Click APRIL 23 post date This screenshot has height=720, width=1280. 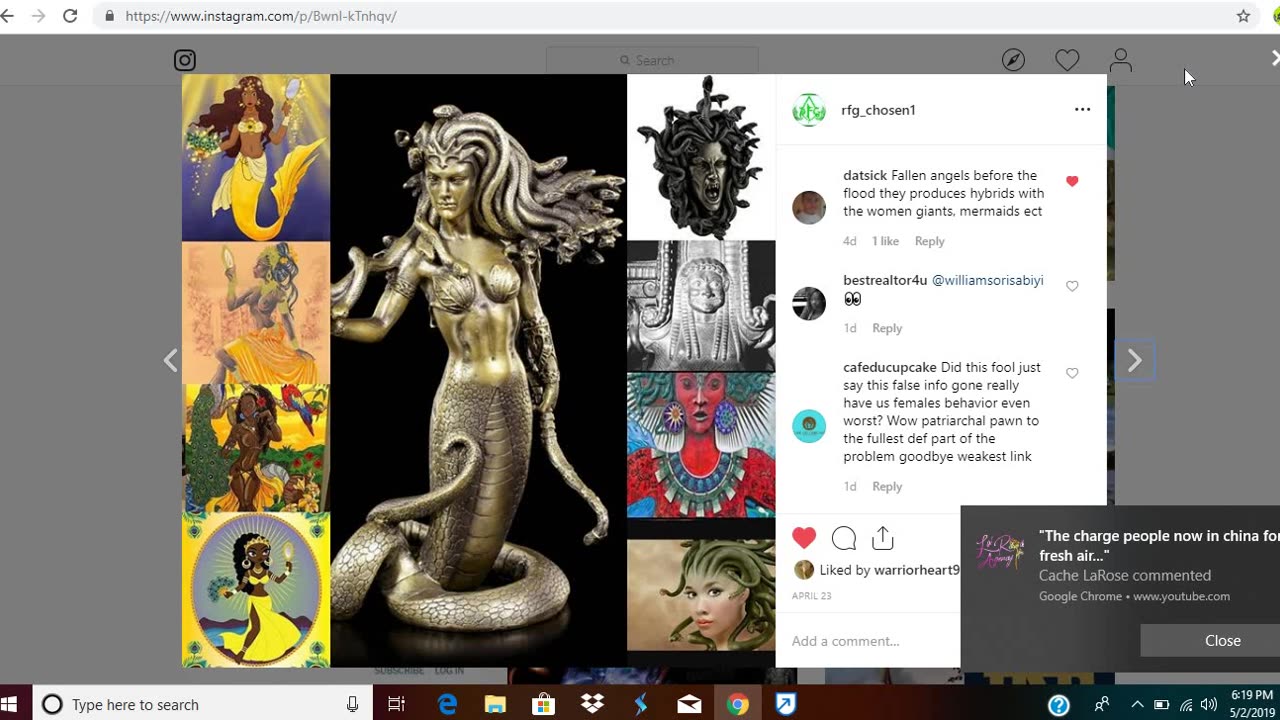coord(811,596)
